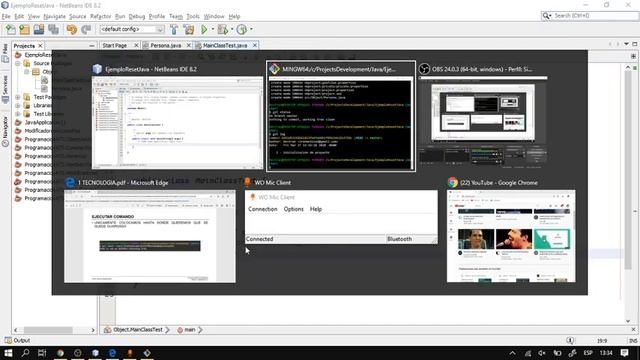Image resolution: width=640 pixels, height=360 pixels.
Task: Open the Profile Project dropdown arrow
Action: [251, 29]
